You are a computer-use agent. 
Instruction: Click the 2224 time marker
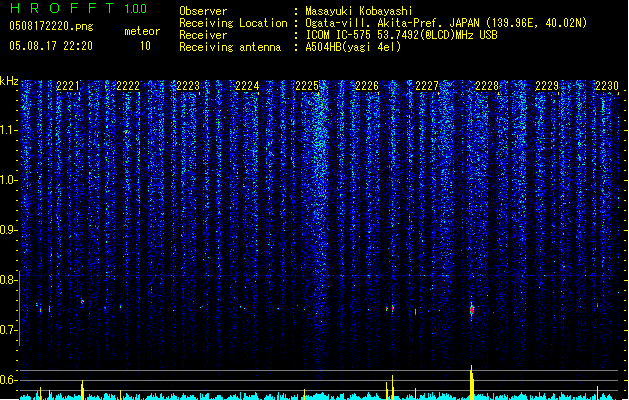pos(247,85)
